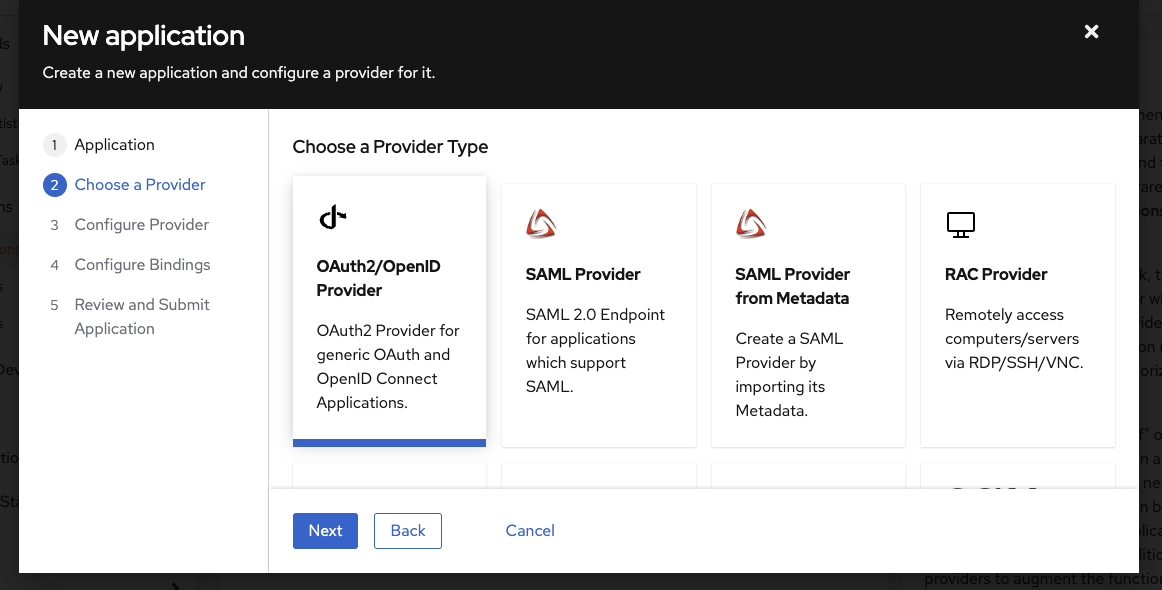Click the step 2 number badge
1162x590 pixels.
54,185
